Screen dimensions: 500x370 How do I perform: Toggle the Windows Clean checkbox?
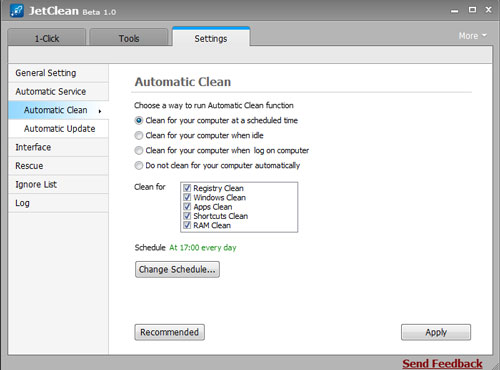click(187, 197)
